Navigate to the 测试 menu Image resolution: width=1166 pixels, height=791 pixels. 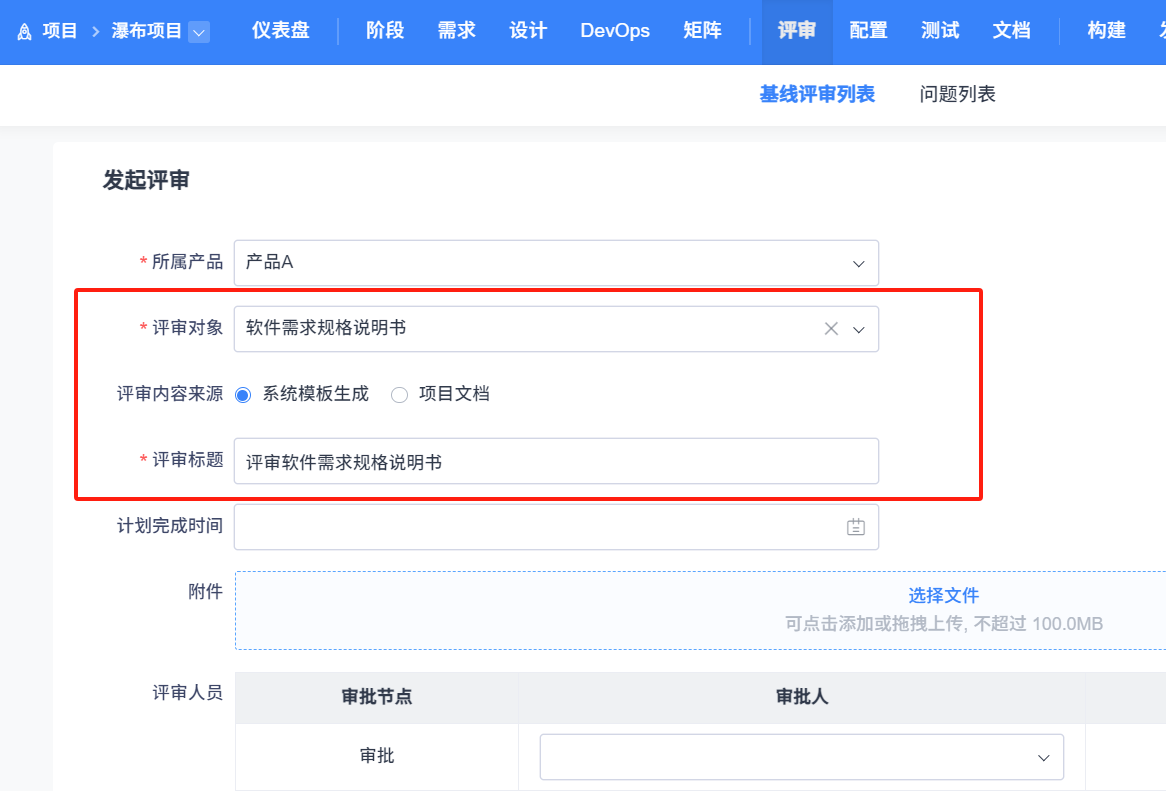tap(940, 31)
